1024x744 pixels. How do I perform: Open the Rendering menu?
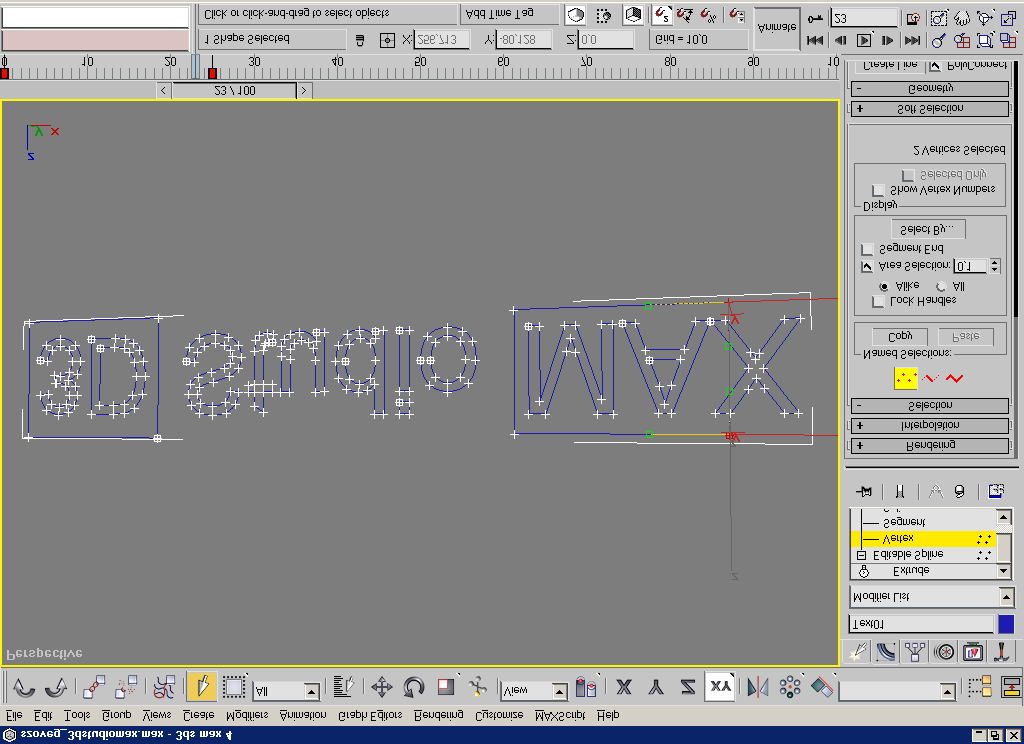point(439,715)
